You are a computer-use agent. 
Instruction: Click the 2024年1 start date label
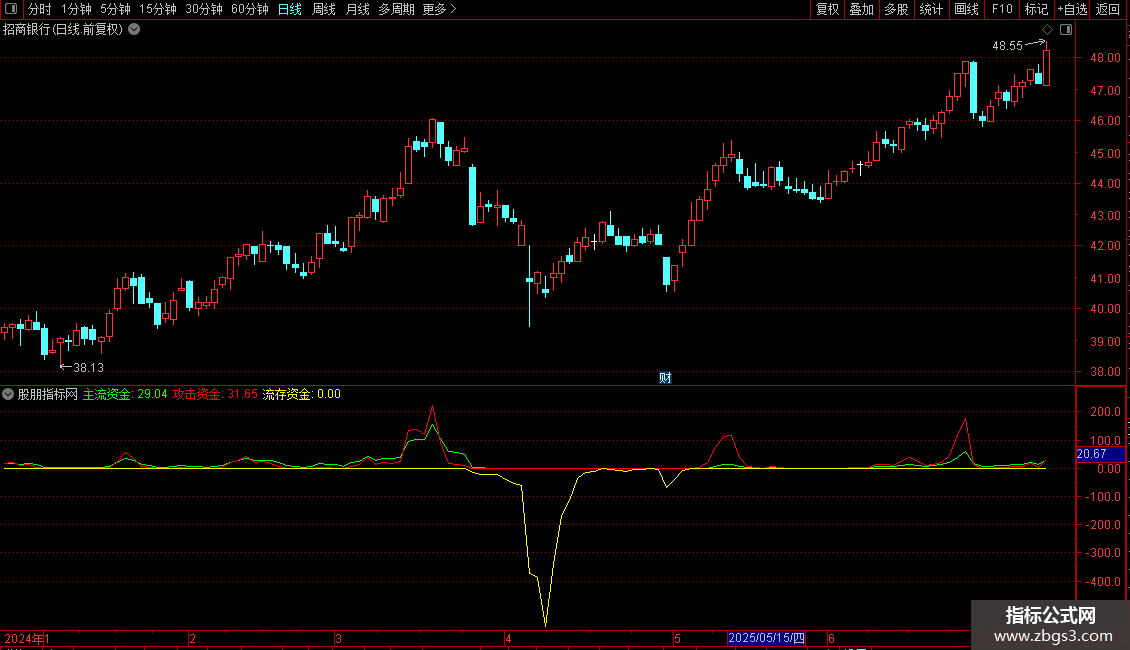tap(27, 638)
